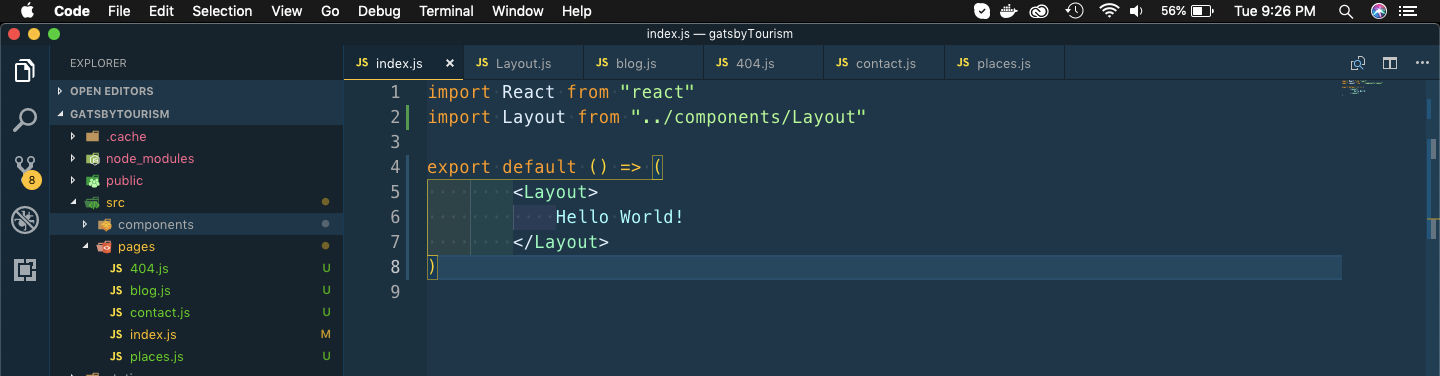Open the Code application menu
This screenshot has width=1440, height=376.
[x=71, y=11]
